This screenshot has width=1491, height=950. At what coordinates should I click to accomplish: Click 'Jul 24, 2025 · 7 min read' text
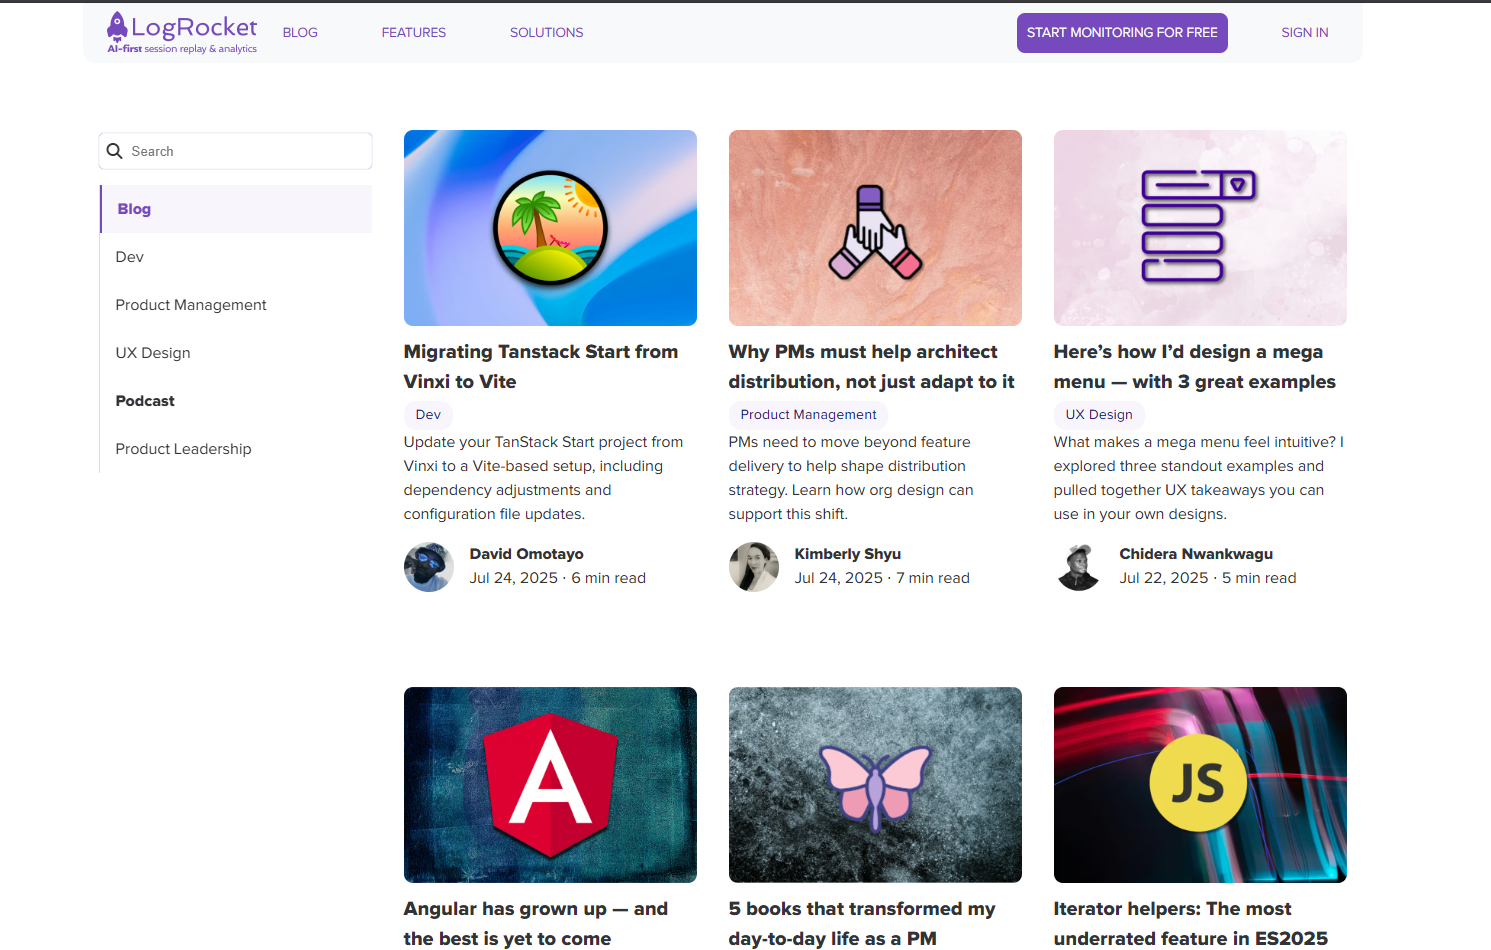(882, 578)
